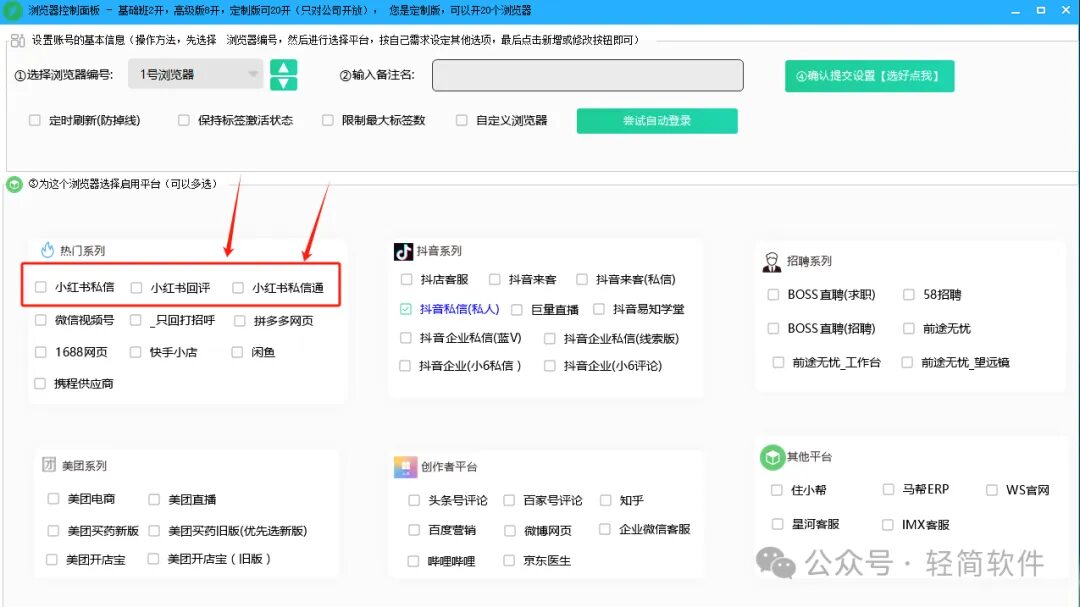
Task: Enable 微信视频号 platform
Action: click(x=41, y=320)
